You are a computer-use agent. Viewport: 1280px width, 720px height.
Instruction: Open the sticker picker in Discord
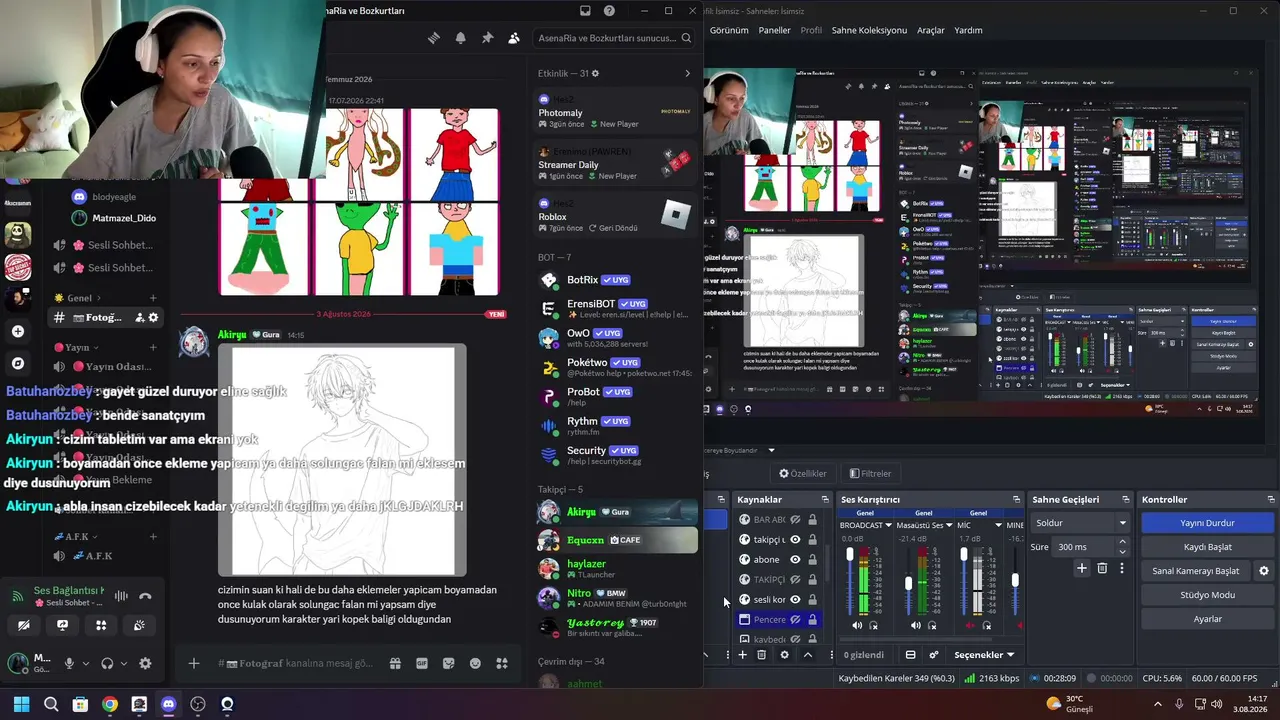point(448,663)
